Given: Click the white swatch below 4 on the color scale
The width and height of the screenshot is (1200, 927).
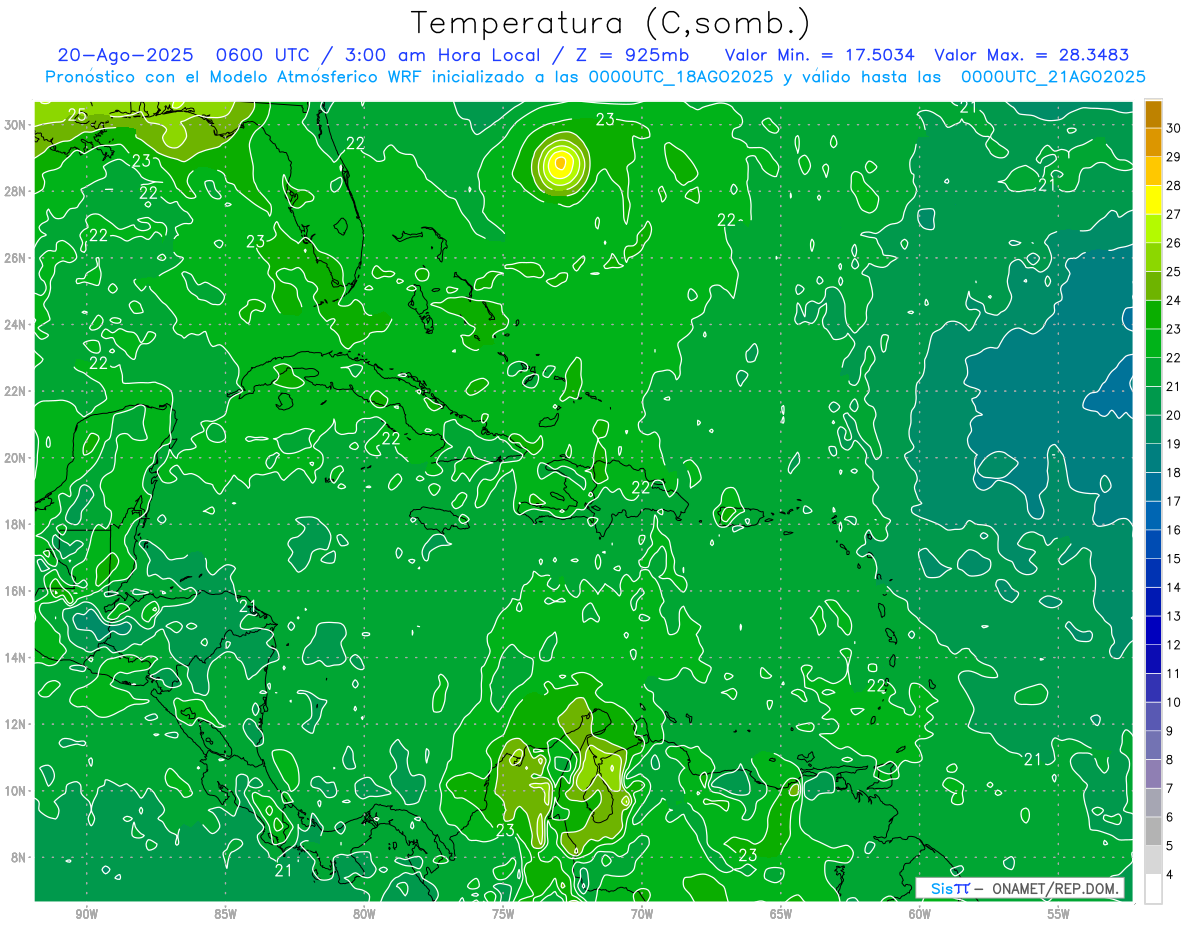Looking at the screenshot, I should coord(1153,888).
